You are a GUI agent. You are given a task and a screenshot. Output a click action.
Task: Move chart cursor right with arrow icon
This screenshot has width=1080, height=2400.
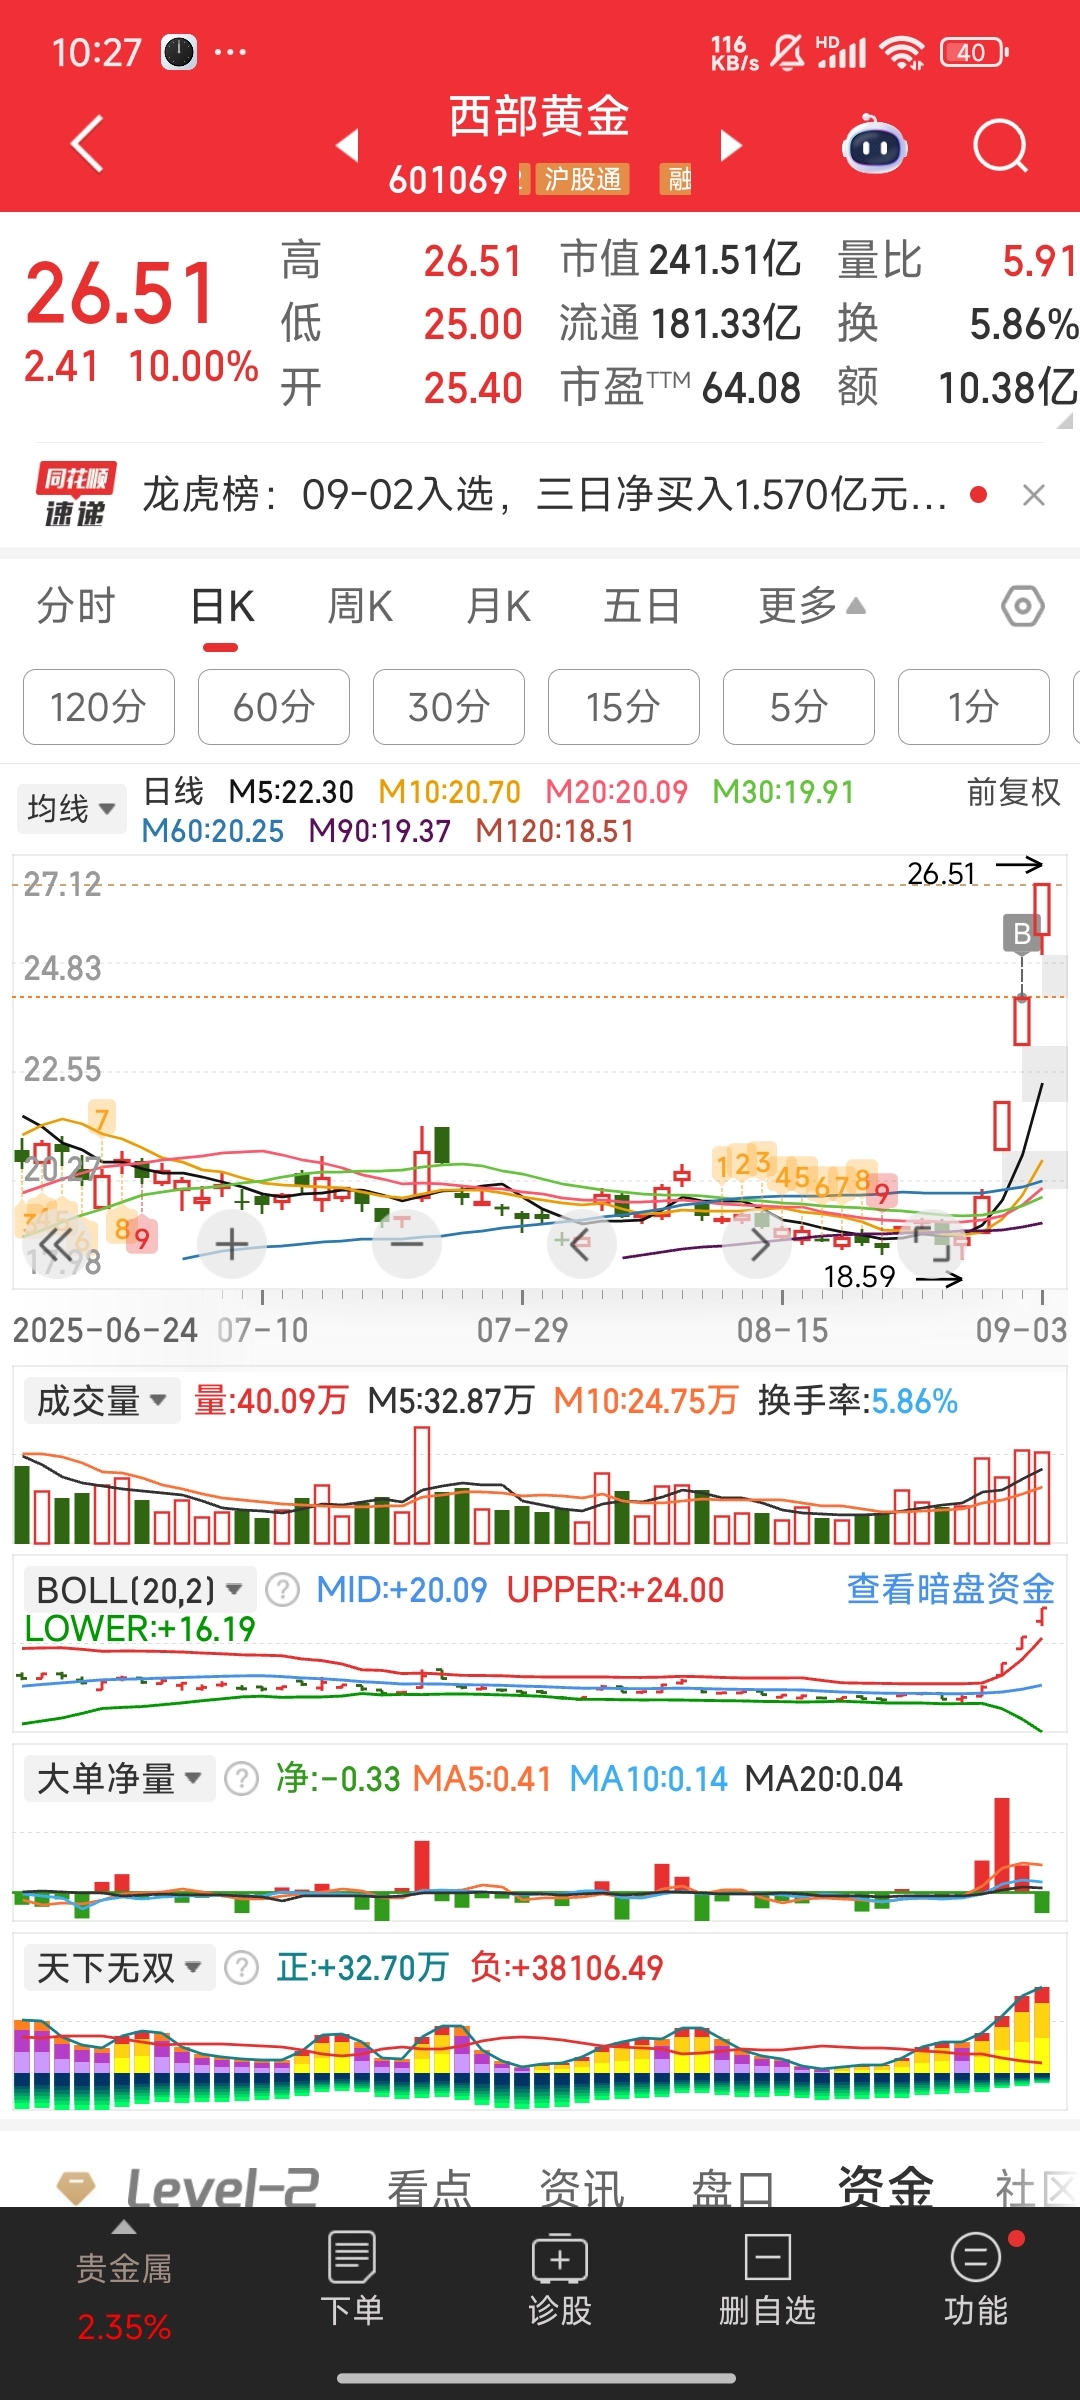click(757, 1244)
